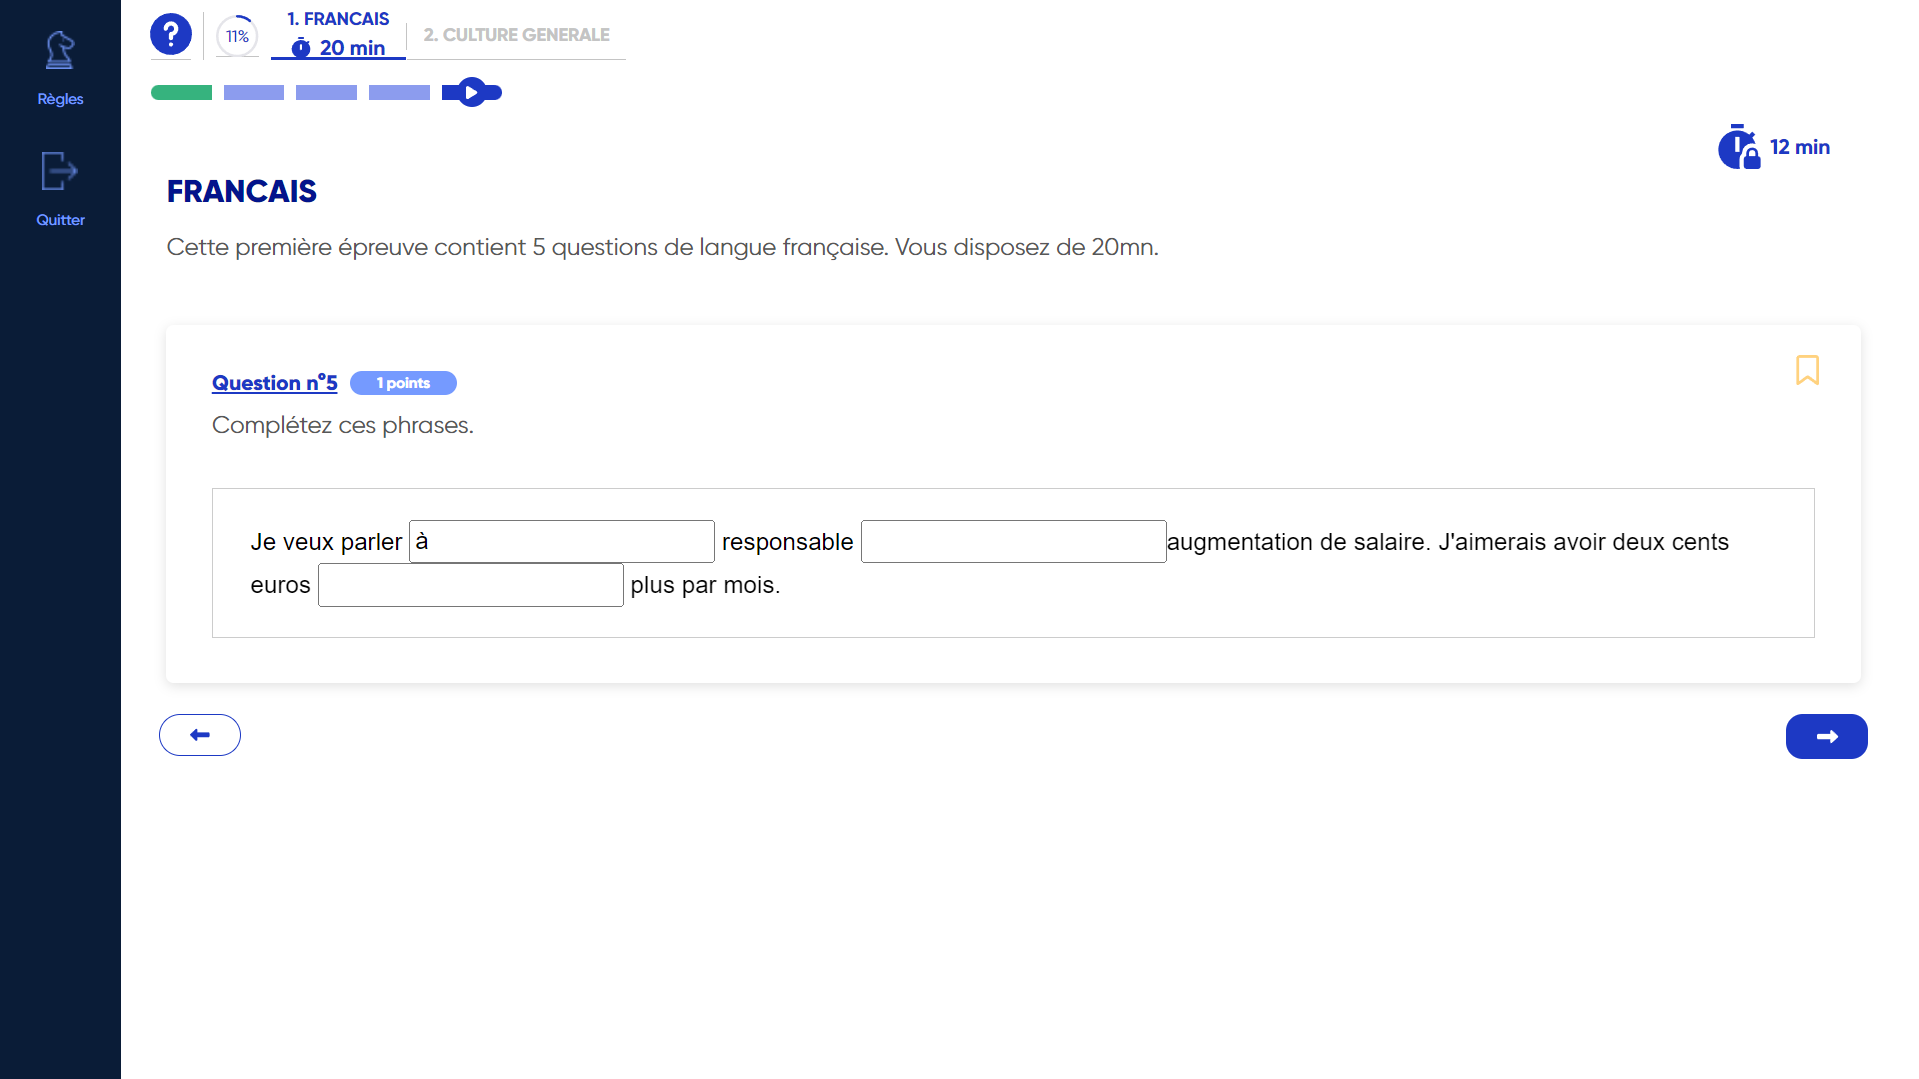Open the help question mark icon
Viewport: 1919px width, 1079px height.
pyautogui.click(x=170, y=33)
